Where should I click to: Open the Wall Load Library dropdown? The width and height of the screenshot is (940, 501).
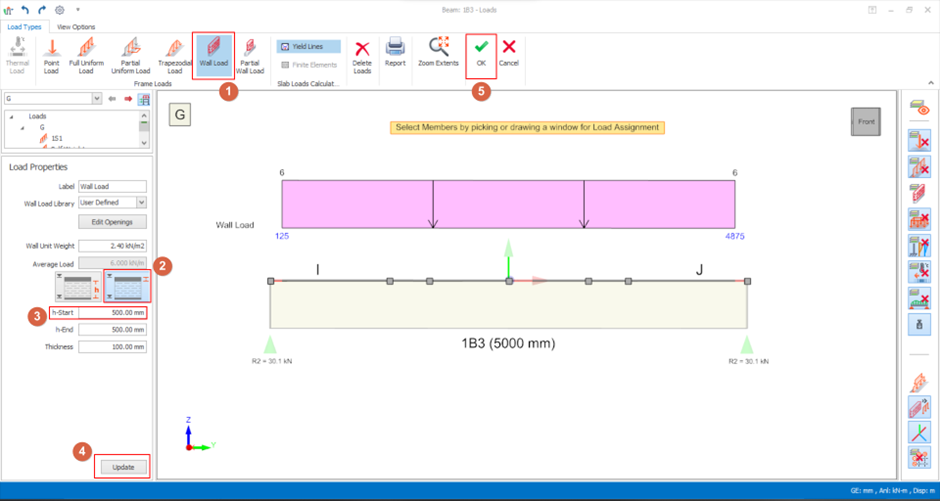141,202
